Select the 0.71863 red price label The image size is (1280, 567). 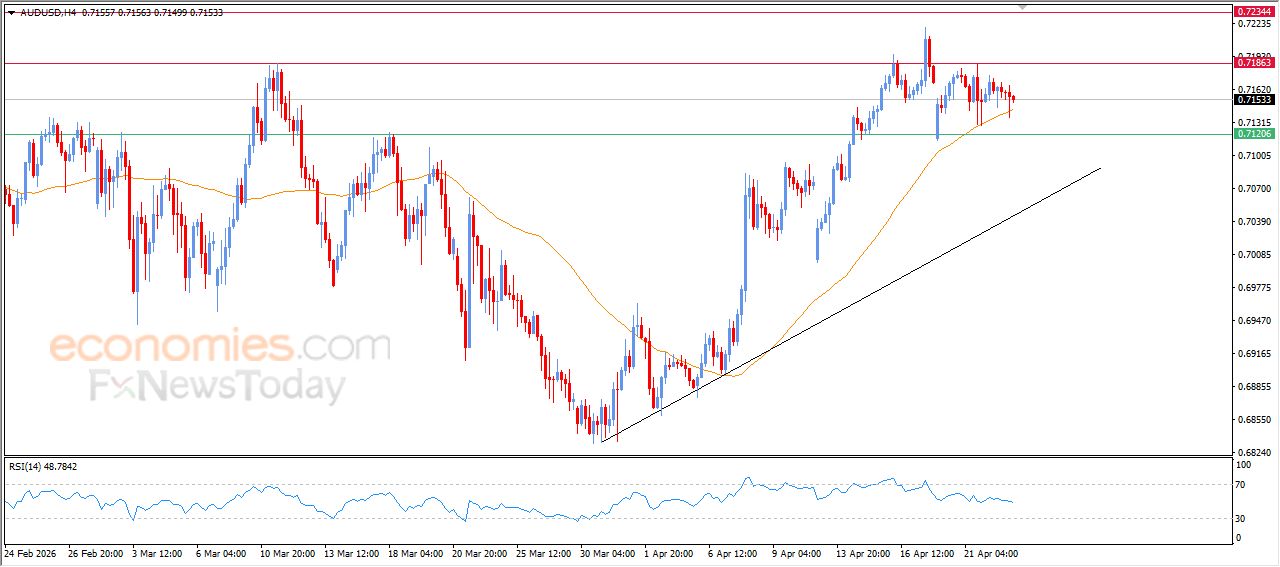click(1253, 63)
